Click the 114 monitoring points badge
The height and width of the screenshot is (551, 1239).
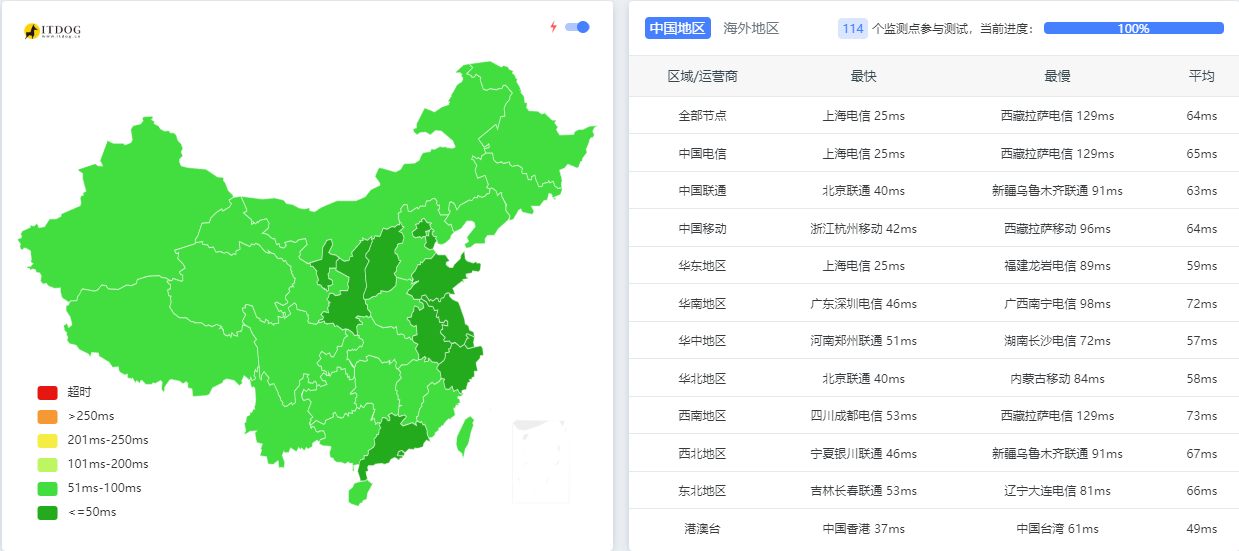(x=852, y=29)
